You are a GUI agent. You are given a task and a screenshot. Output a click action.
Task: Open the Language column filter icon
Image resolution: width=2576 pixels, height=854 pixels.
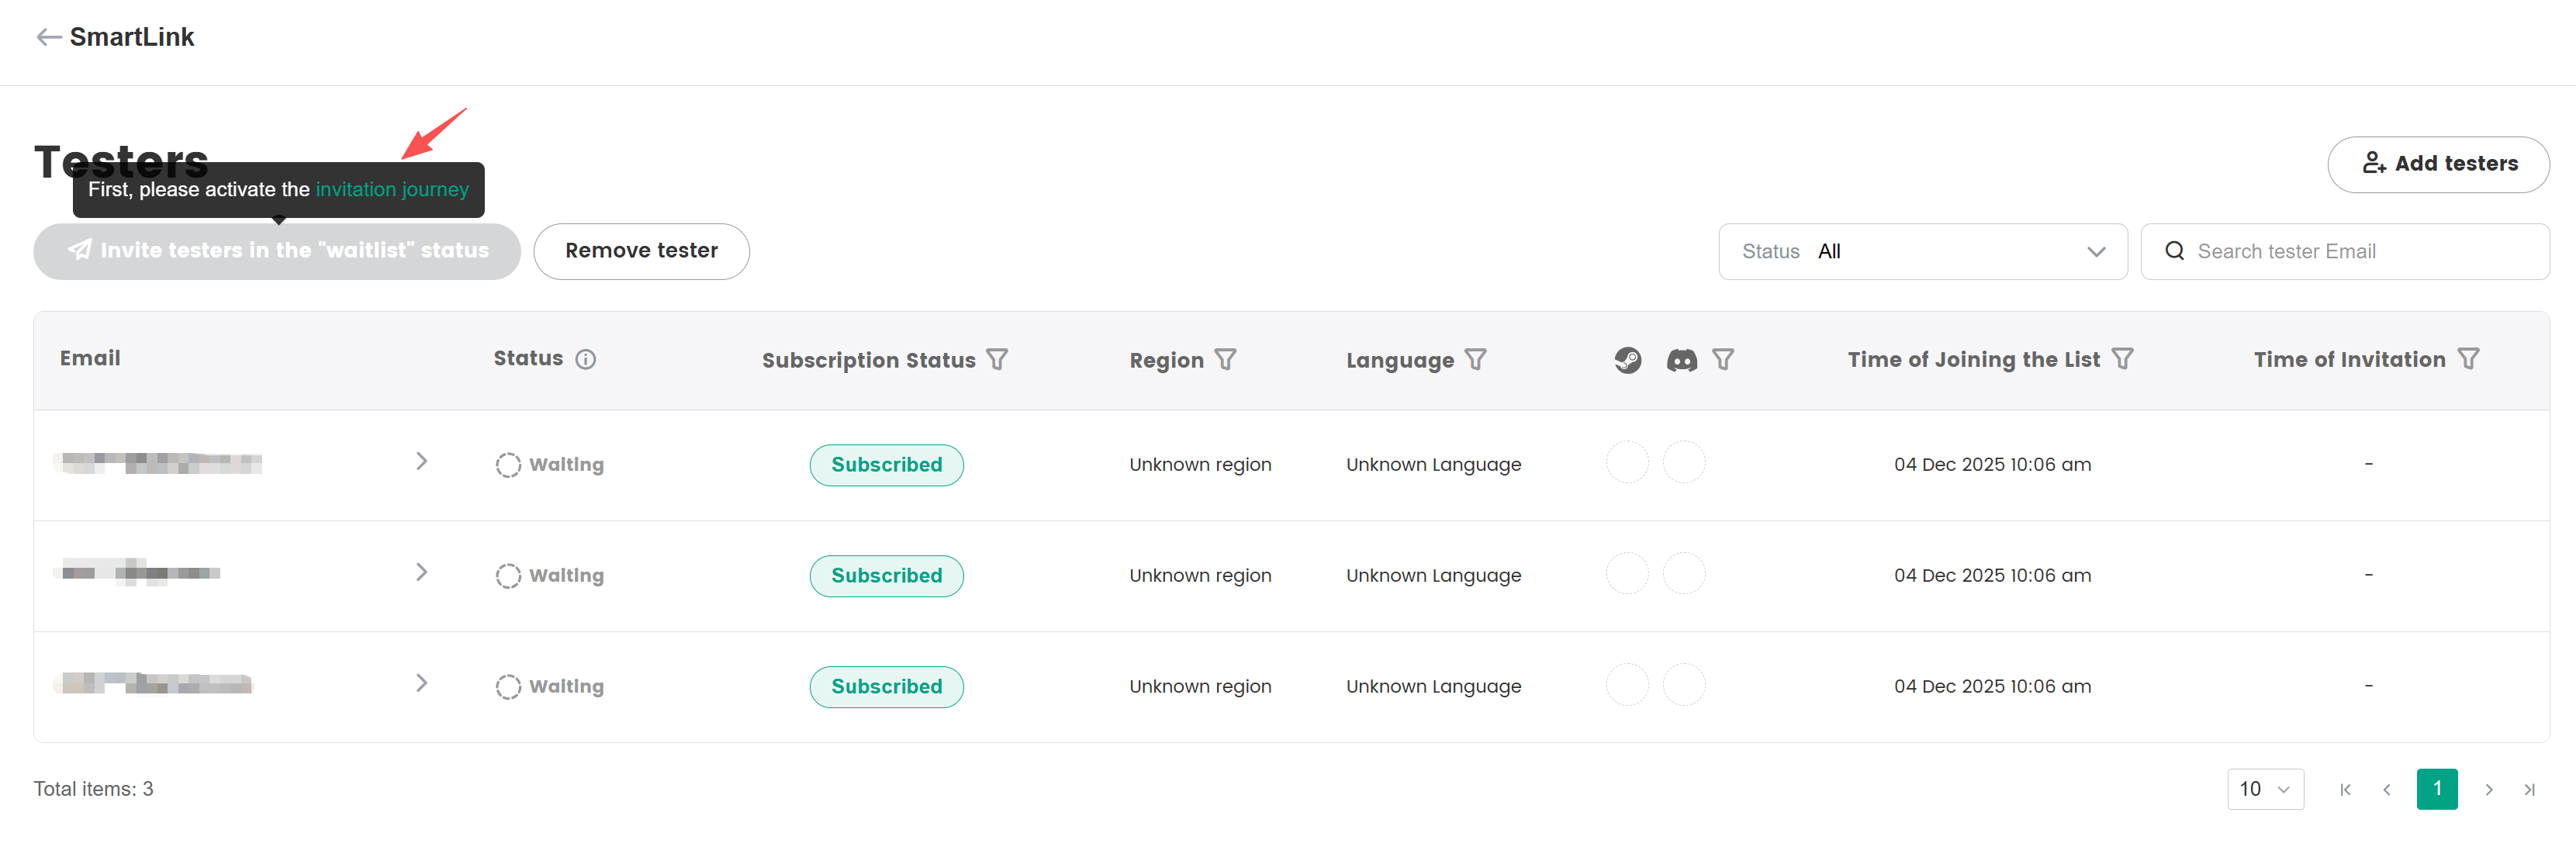point(1476,359)
